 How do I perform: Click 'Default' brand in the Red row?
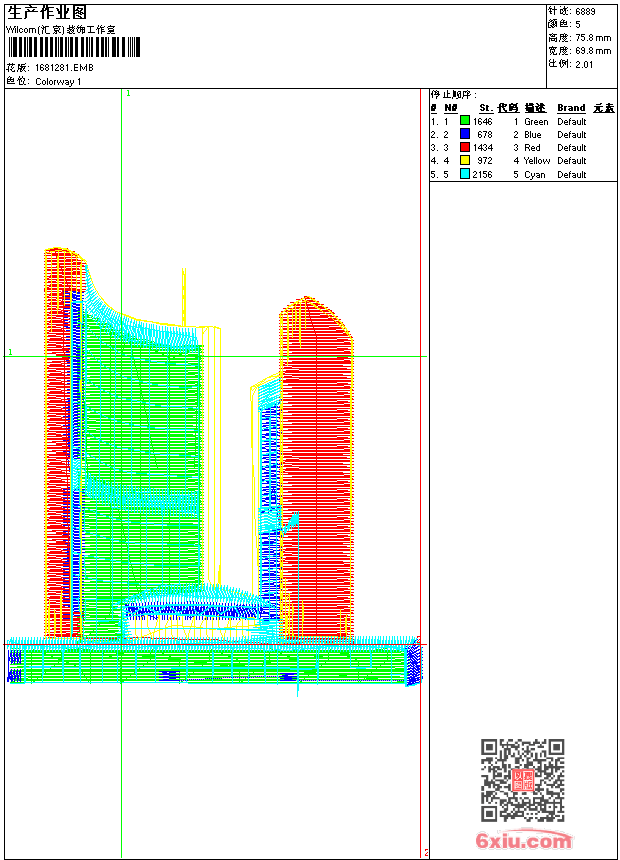click(572, 148)
